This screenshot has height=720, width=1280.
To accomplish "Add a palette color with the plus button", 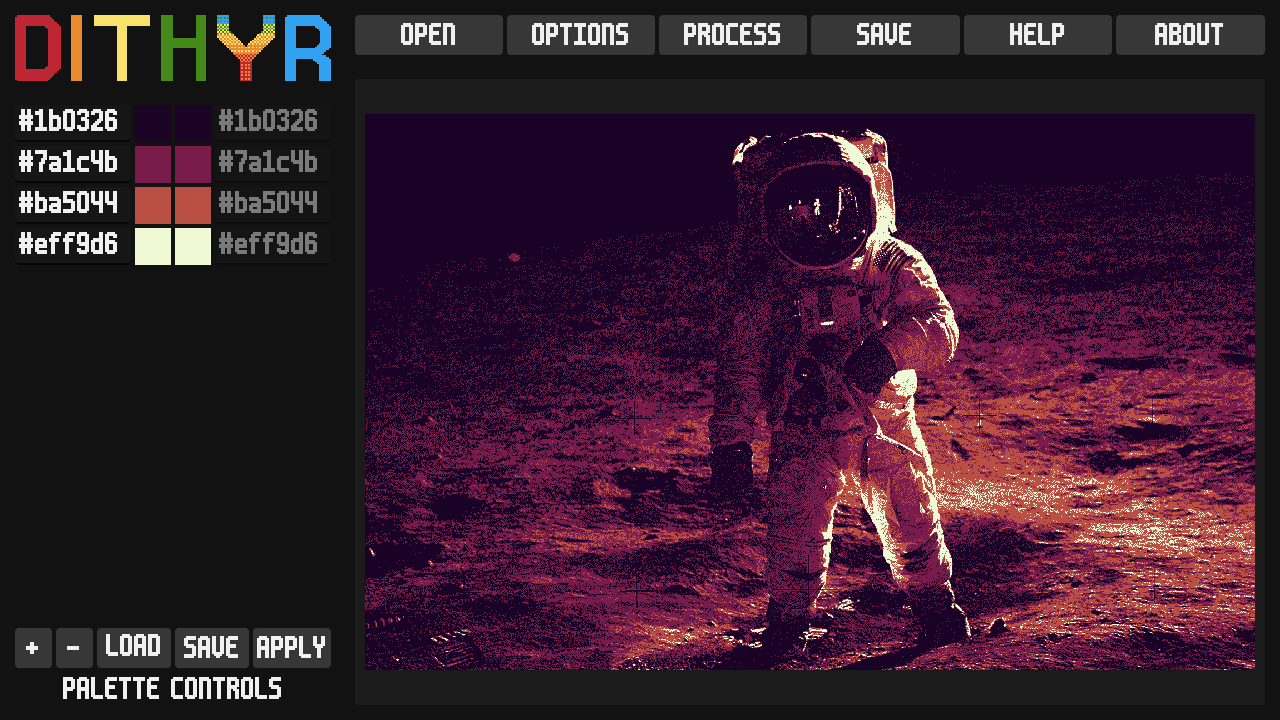I will click(33, 648).
